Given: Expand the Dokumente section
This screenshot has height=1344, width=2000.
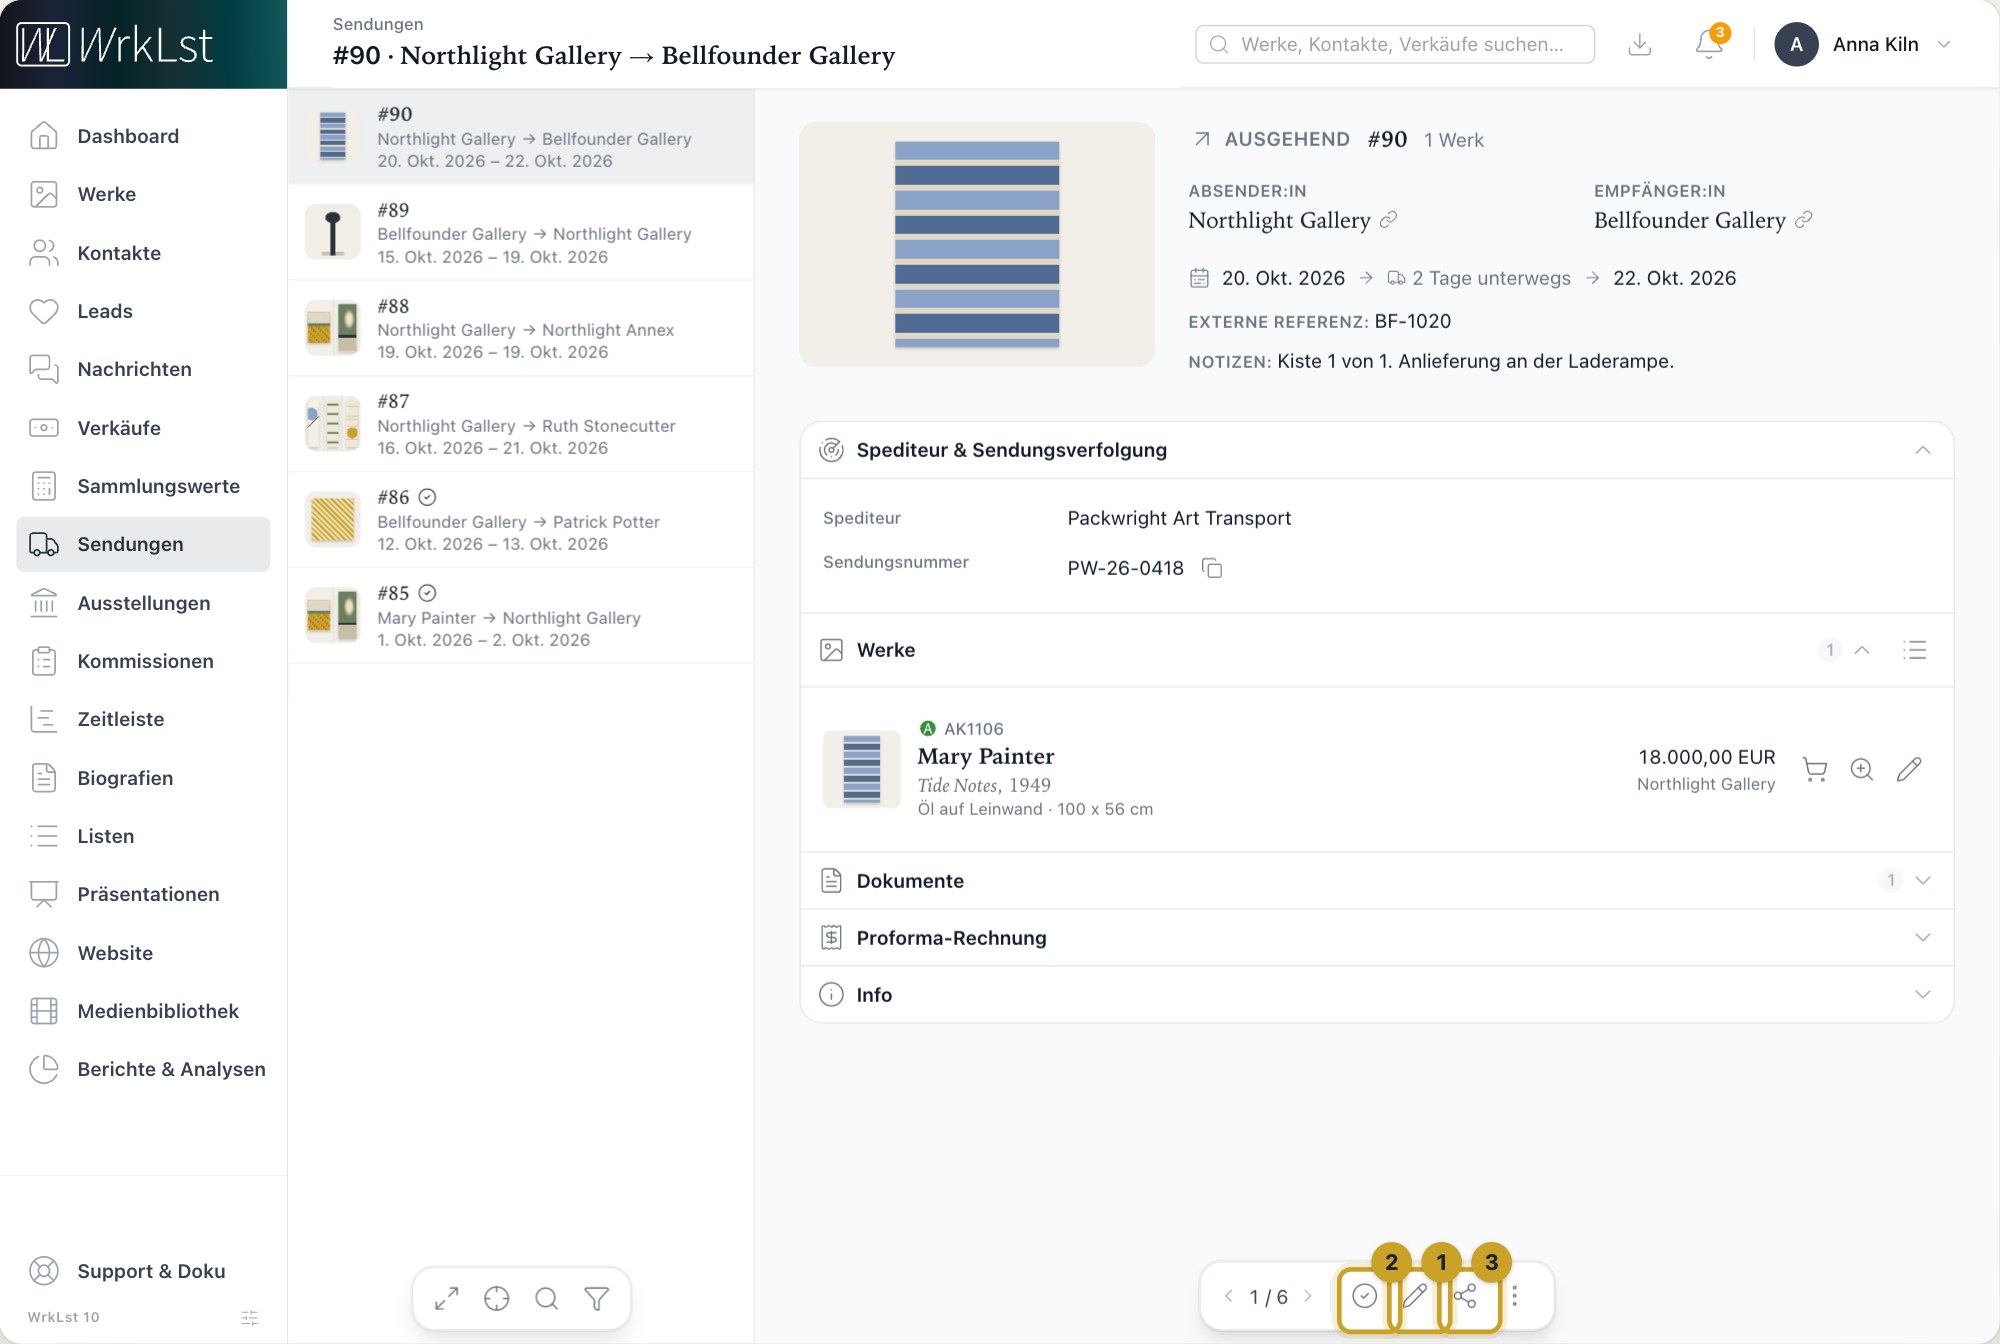Looking at the screenshot, I should pyautogui.click(x=1377, y=881).
